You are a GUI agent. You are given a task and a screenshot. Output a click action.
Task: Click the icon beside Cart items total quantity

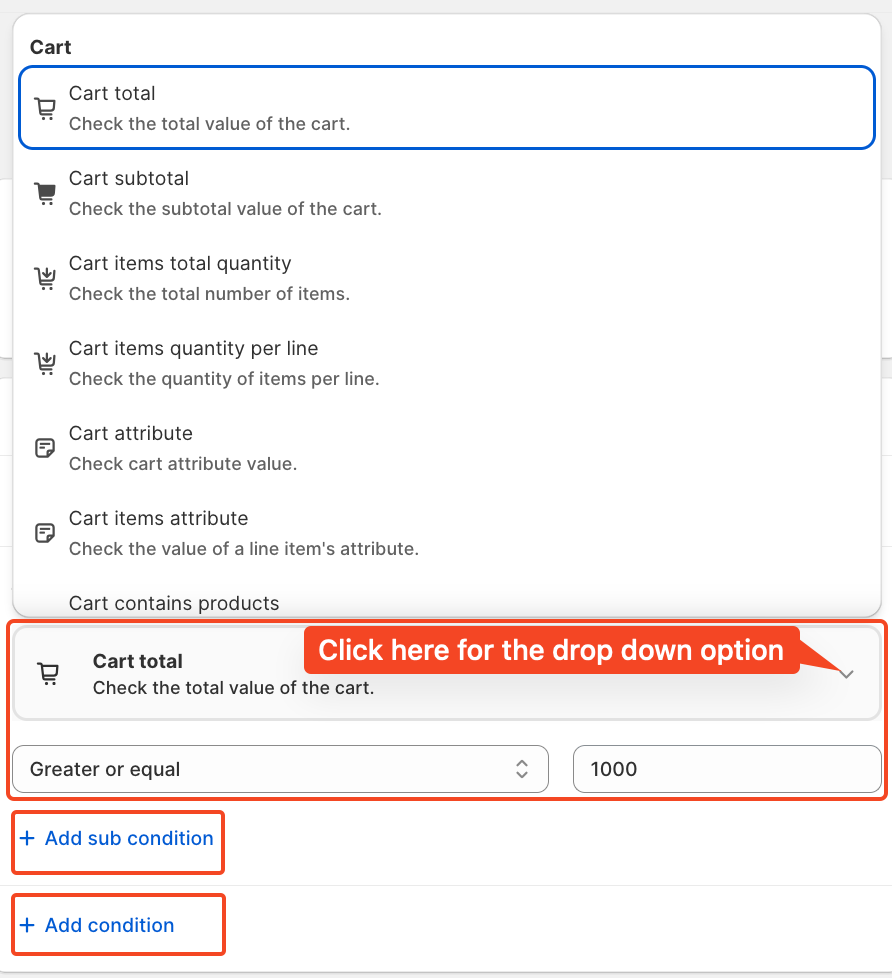point(45,278)
